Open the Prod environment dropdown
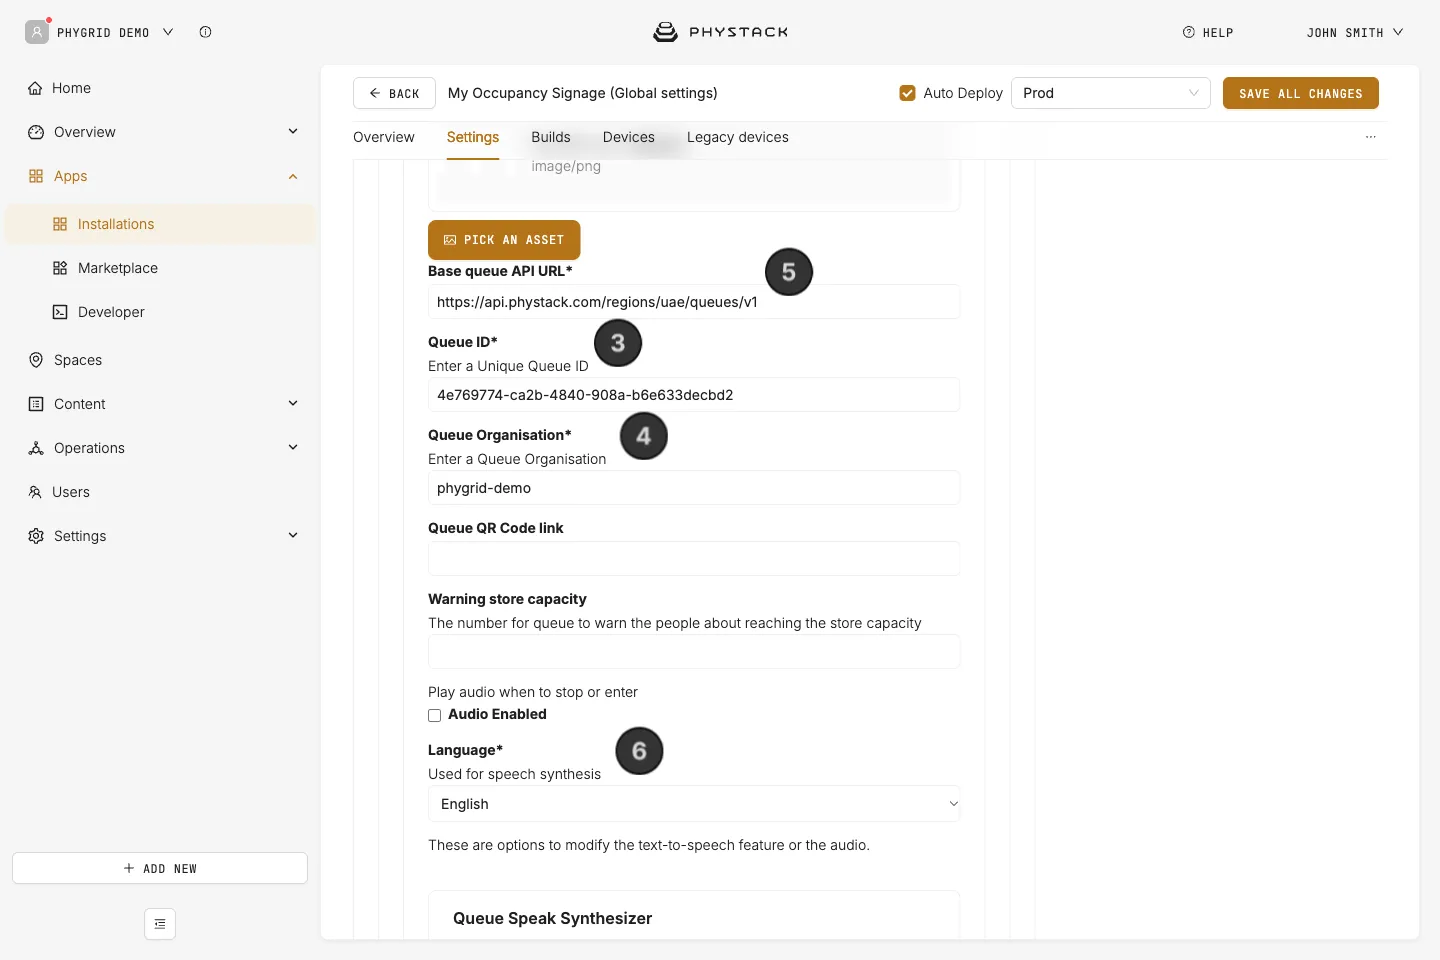1440x960 pixels. [x=1111, y=93]
